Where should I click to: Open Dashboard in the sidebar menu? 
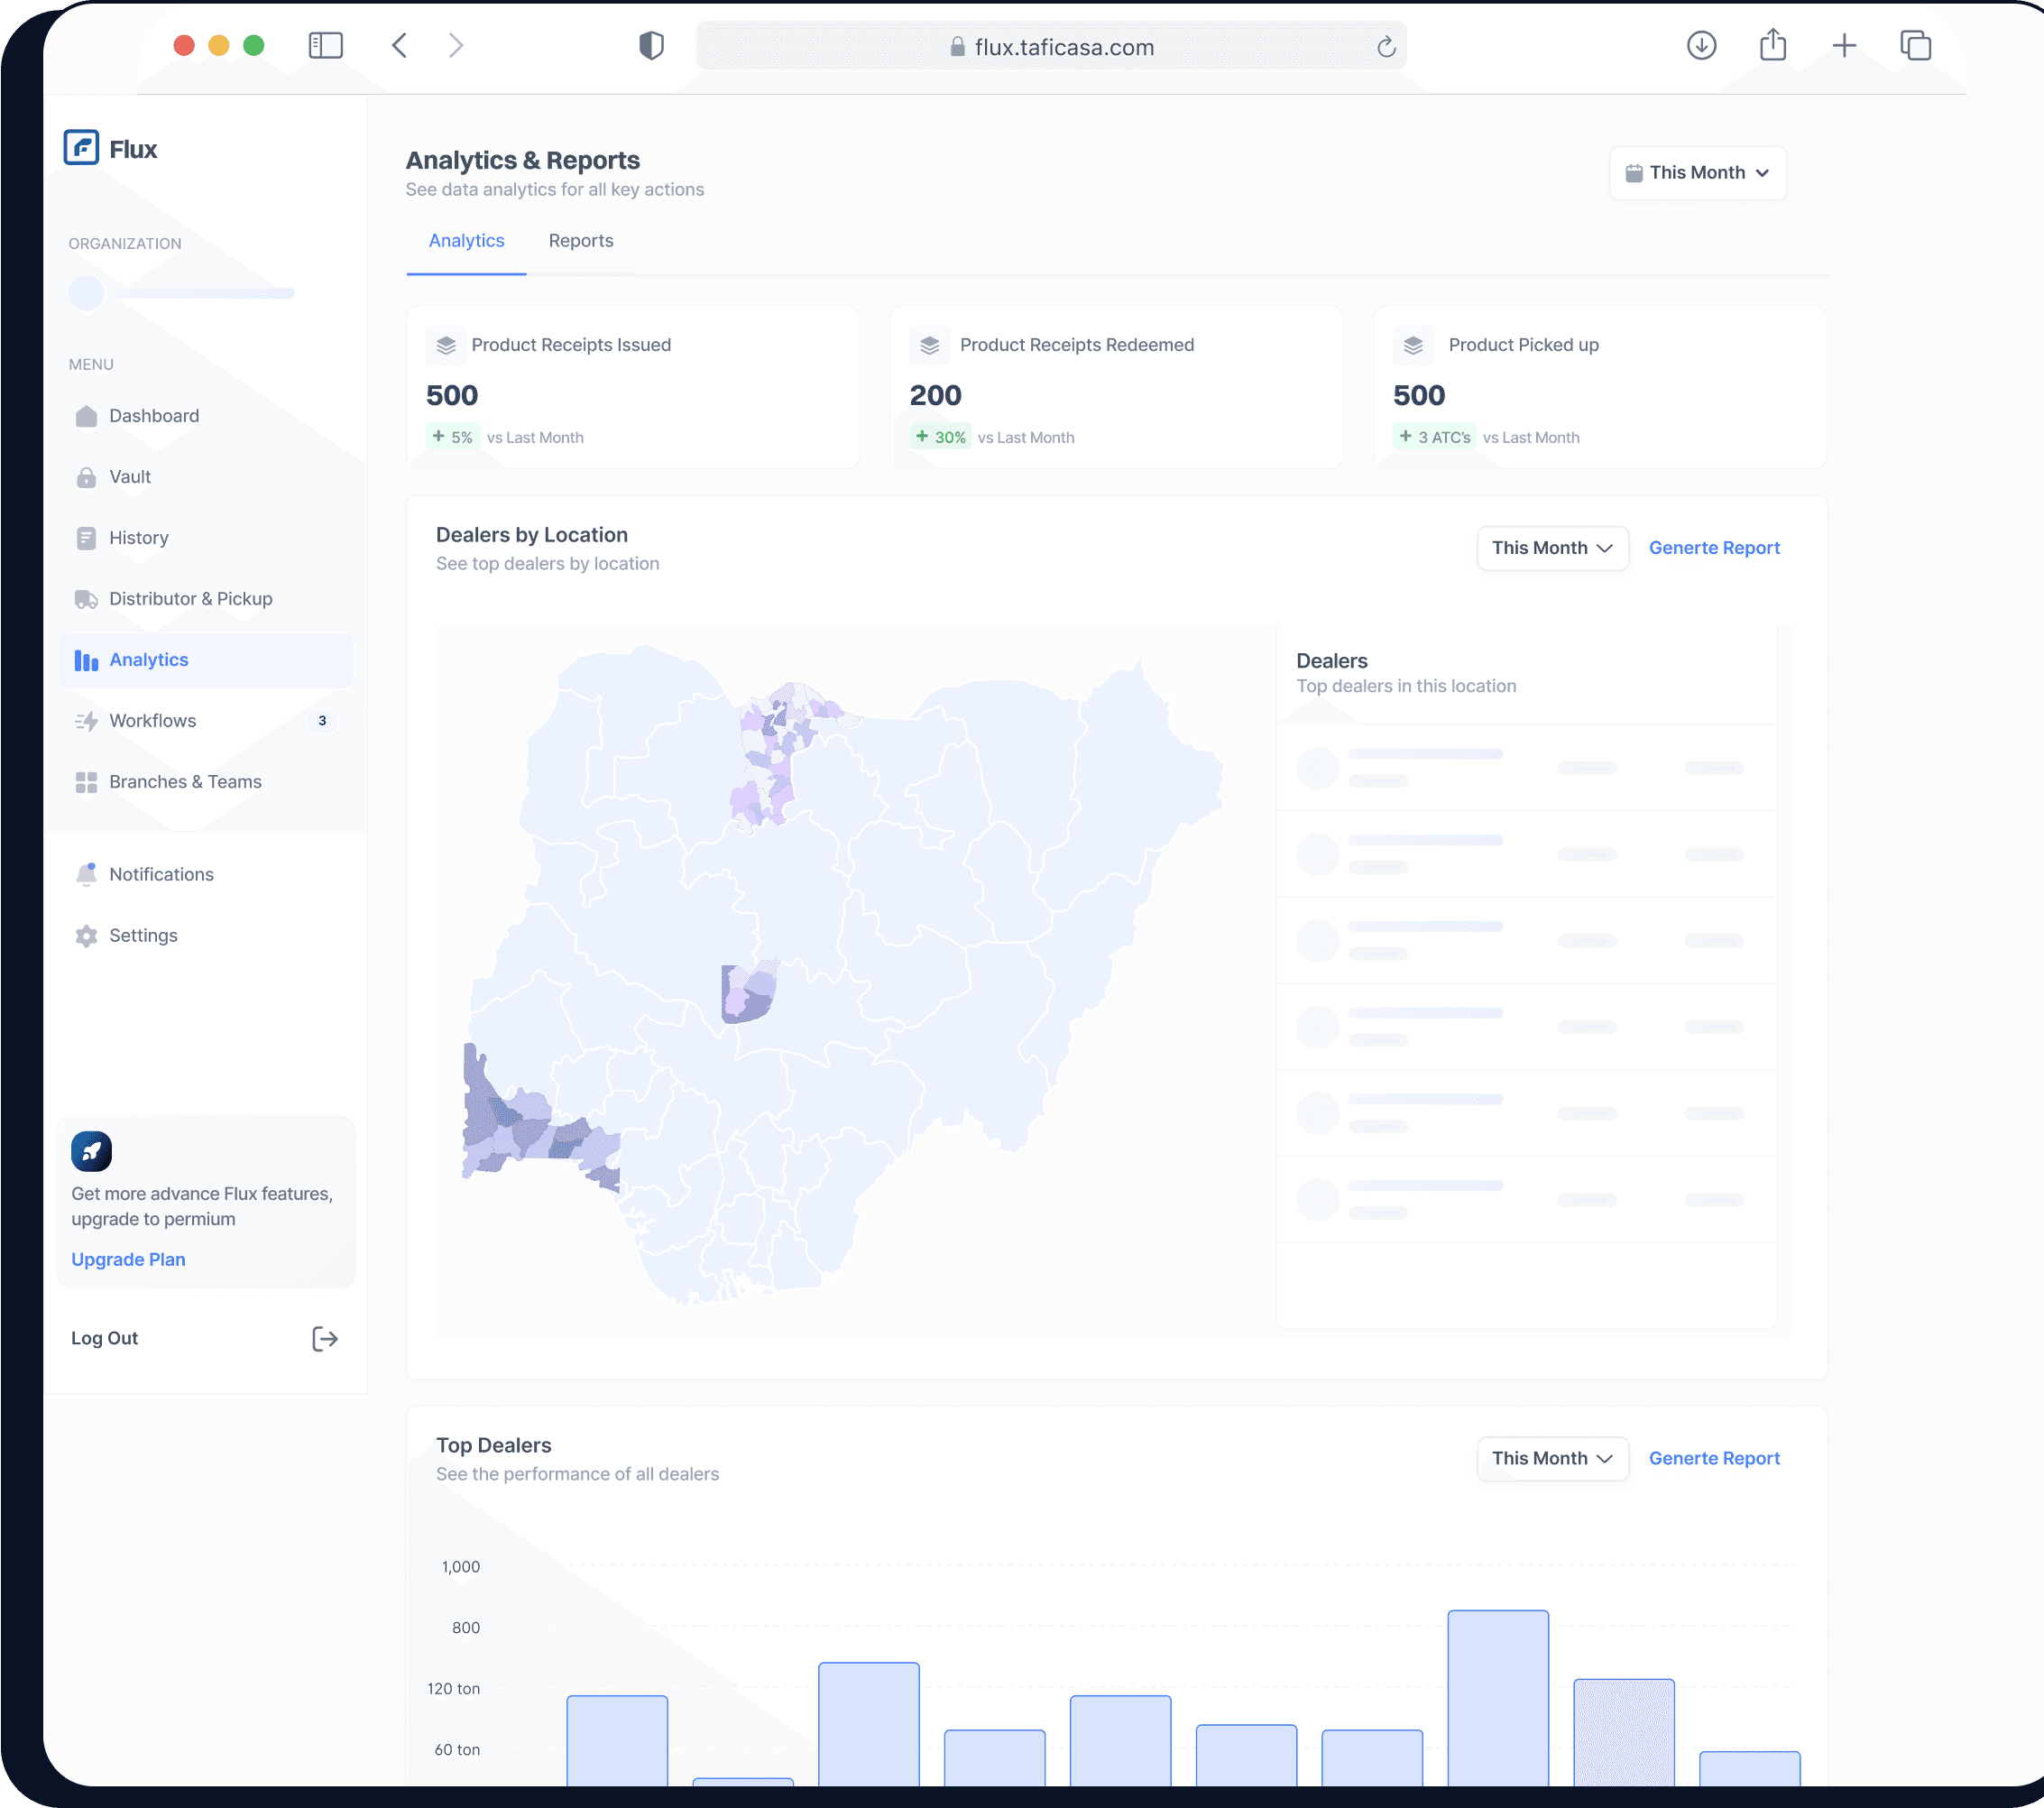pyautogui.click(x=206, y=416)
